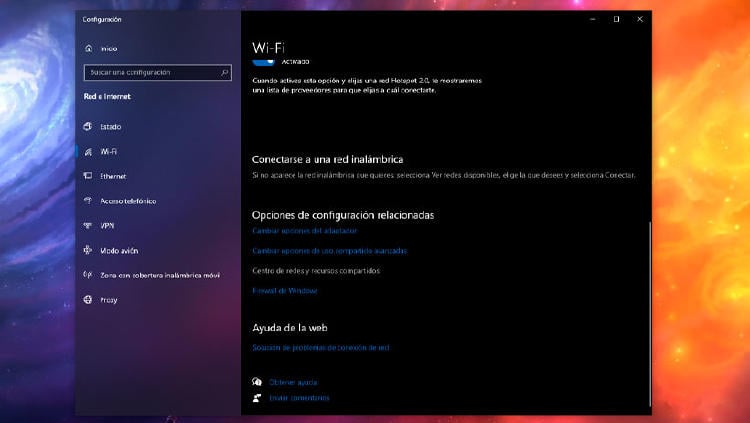Open Cambiar opciones del adaptador link
The image size is (750, 423).
[304, 231]
